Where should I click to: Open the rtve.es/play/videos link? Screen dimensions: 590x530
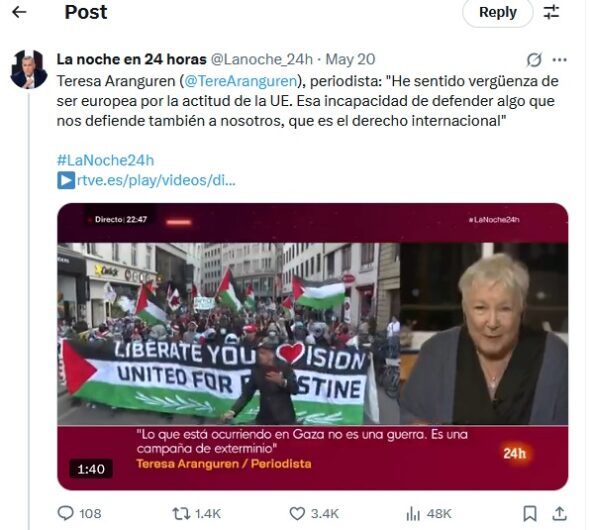pyautogui.click(x=146, y=180)
